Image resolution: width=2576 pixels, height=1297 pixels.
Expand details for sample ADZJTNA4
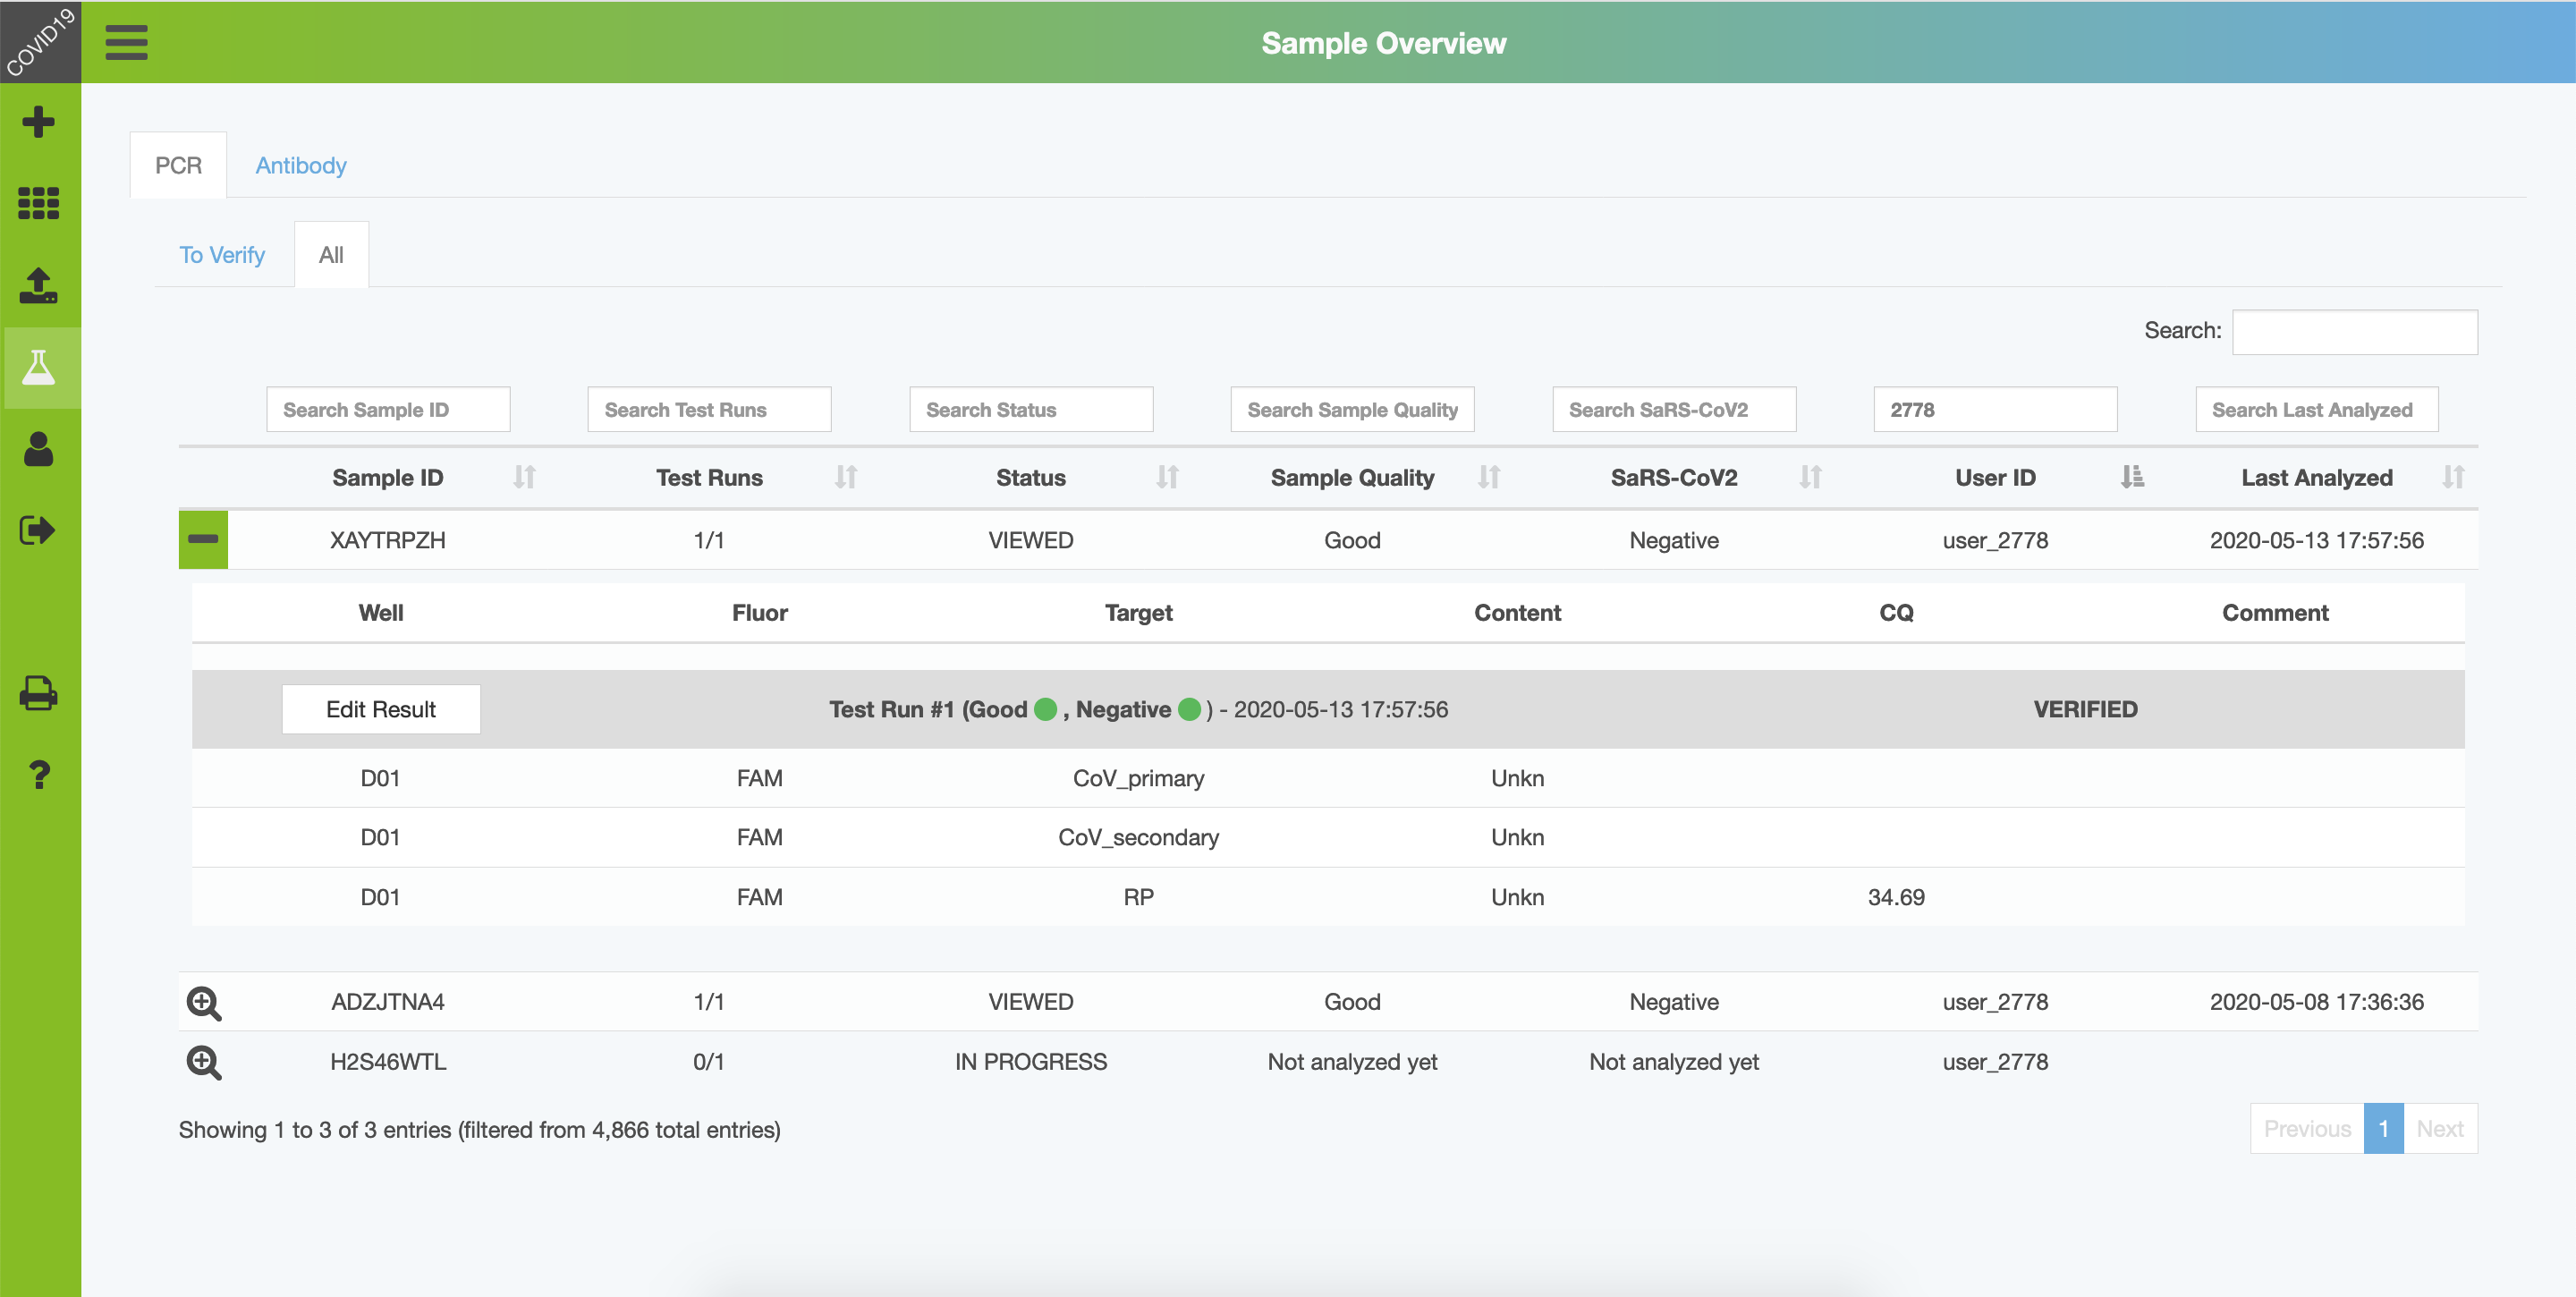(x=204, y=1003)
